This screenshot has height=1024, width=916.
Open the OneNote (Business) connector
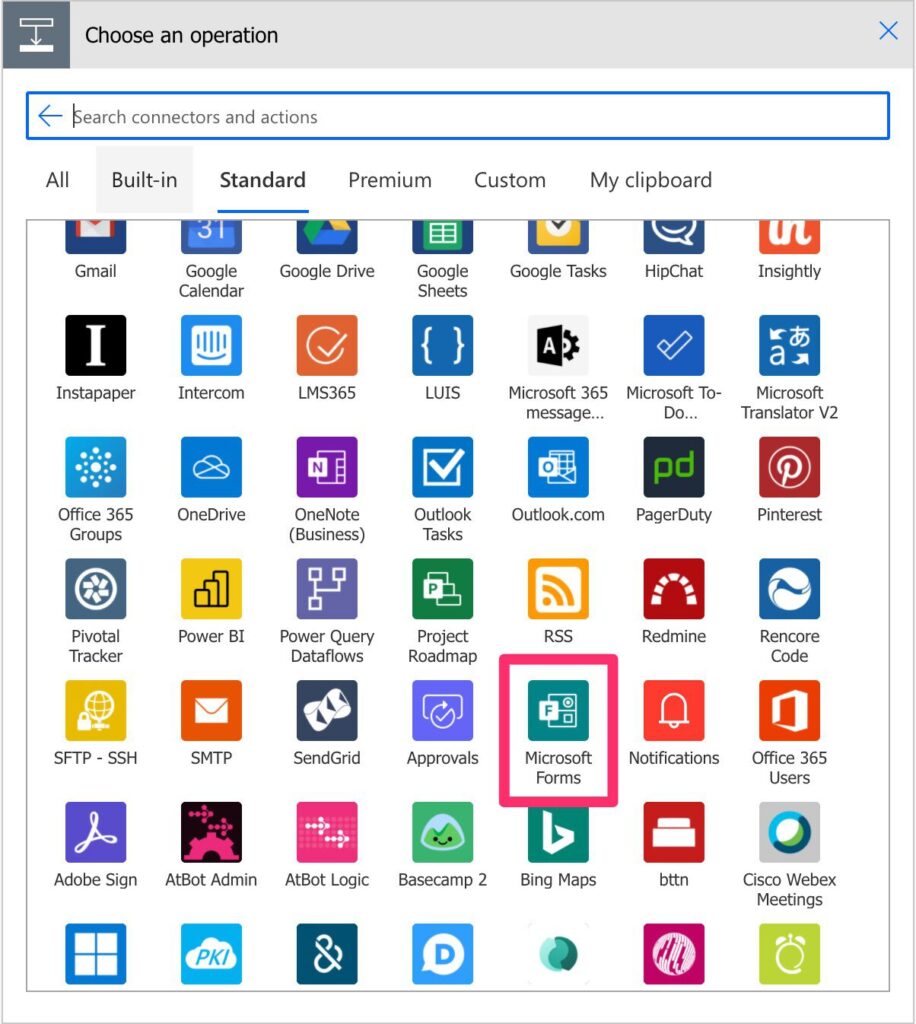pyautogui.click(x=327, y=467)
